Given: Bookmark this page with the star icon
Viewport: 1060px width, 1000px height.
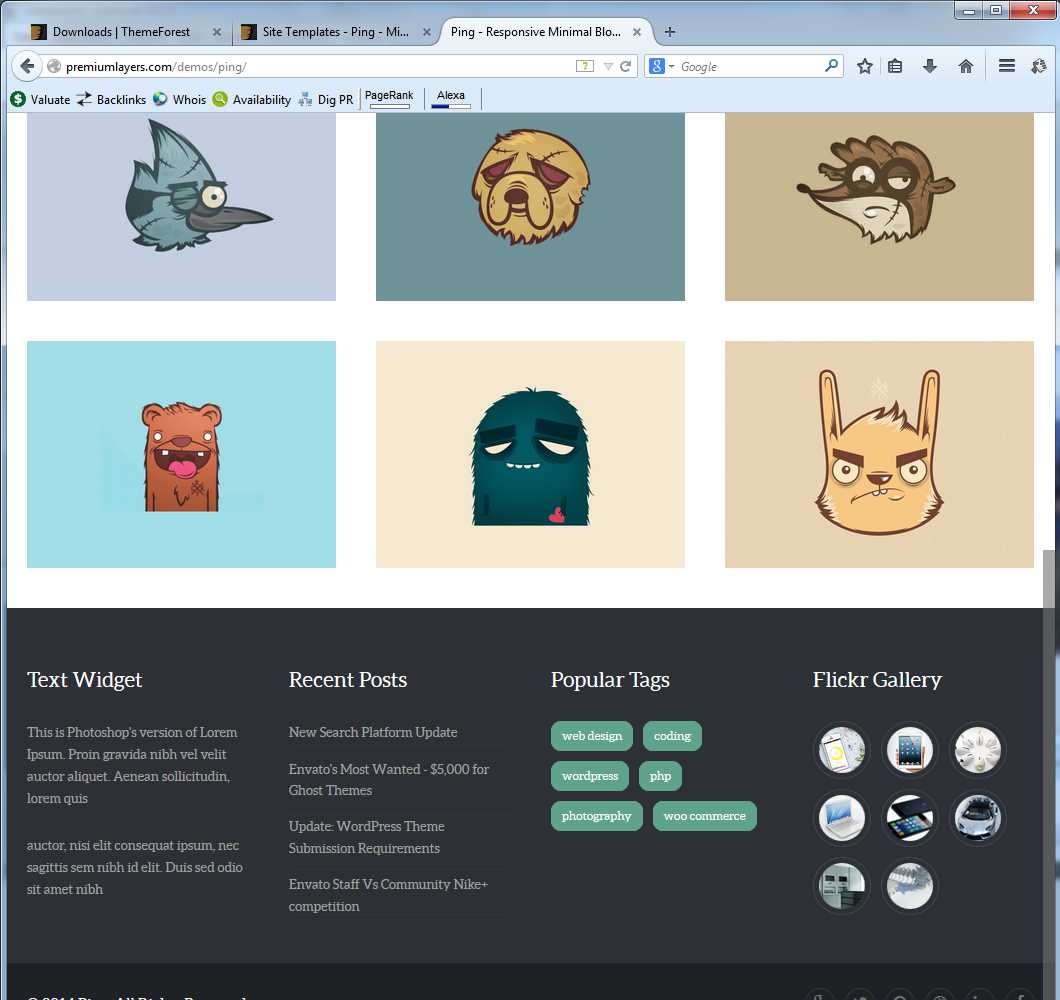Looking at the screenshot, I should click(x=864, y=66).
